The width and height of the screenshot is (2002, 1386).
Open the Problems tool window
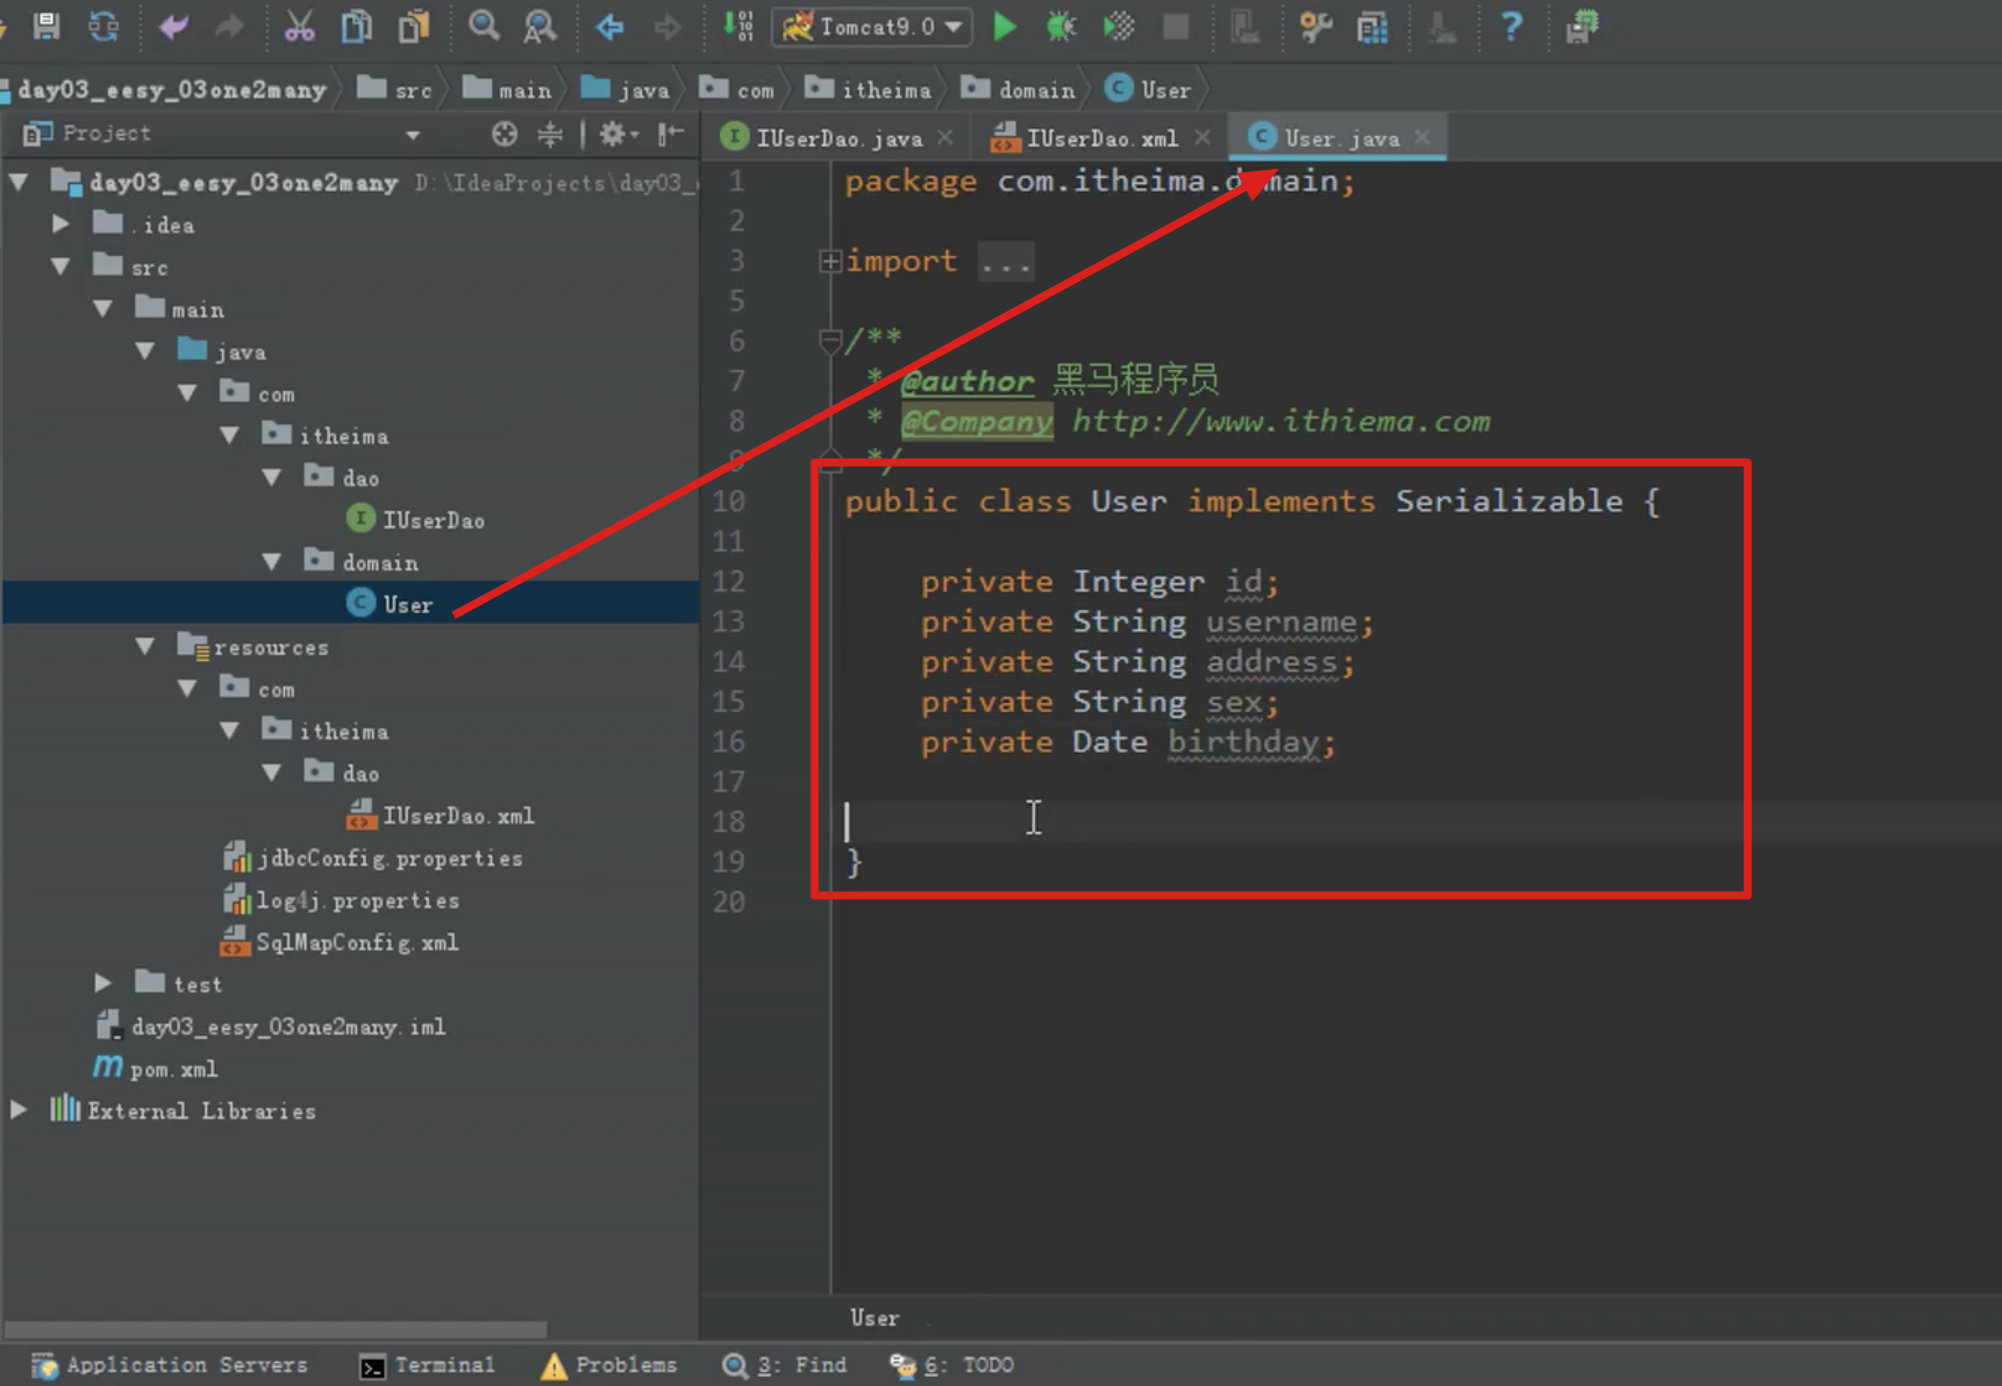609,1365
